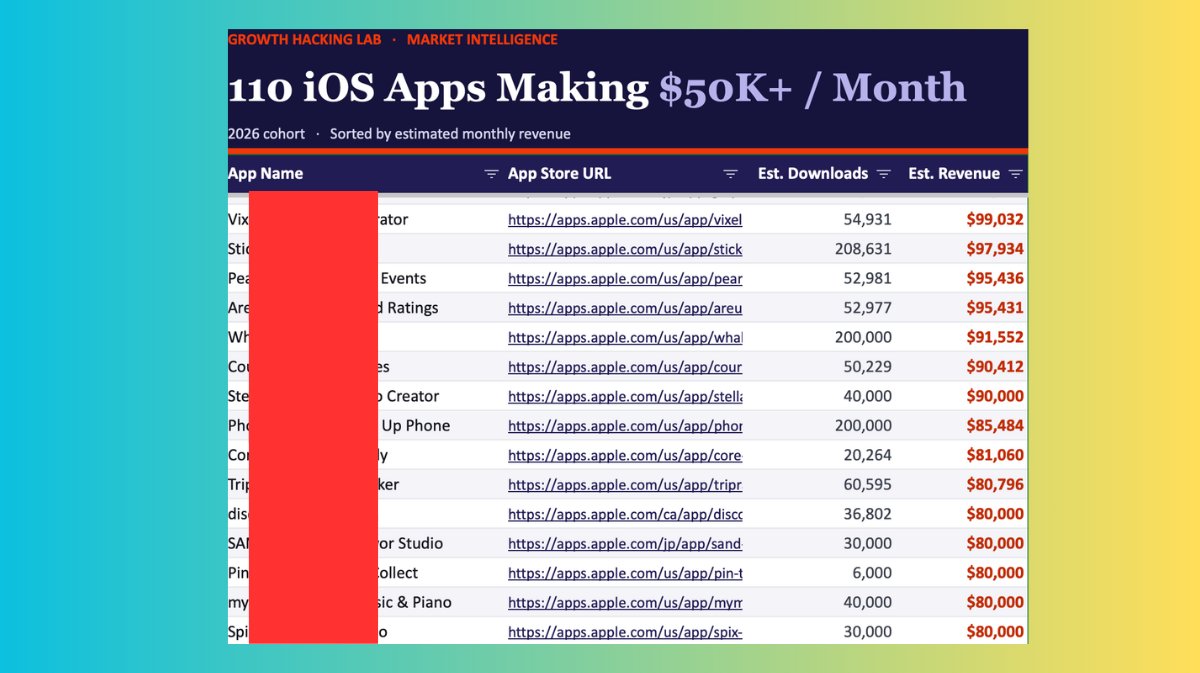Select the $99,032 revenue cell

pos(995,220)
